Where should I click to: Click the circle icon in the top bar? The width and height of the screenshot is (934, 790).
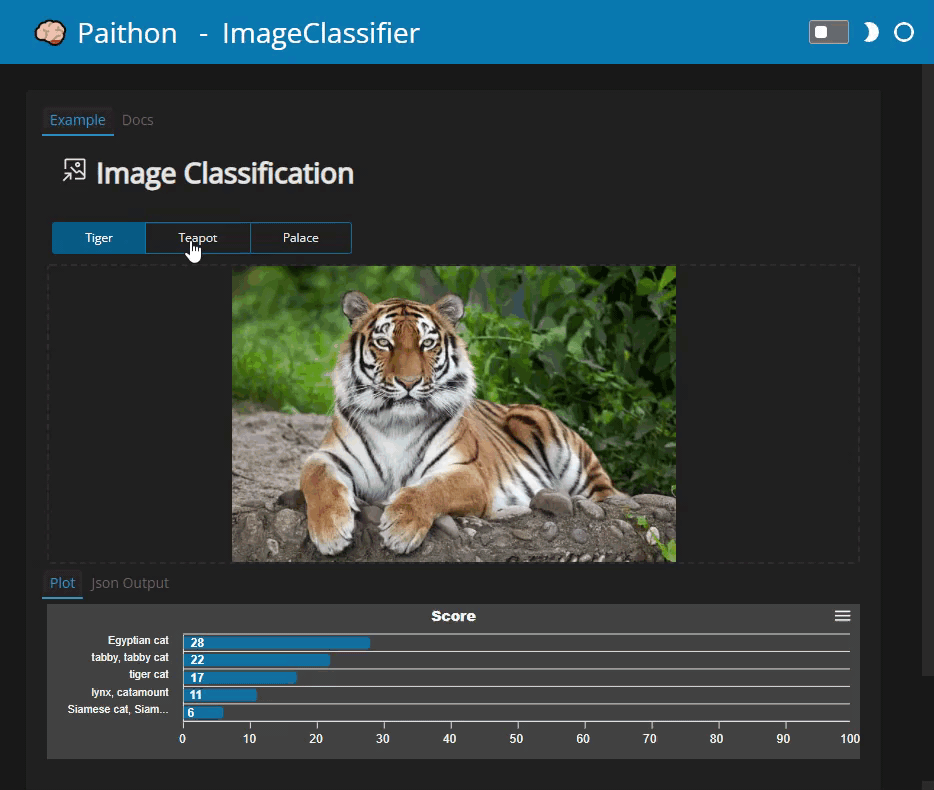click(903, 32)
